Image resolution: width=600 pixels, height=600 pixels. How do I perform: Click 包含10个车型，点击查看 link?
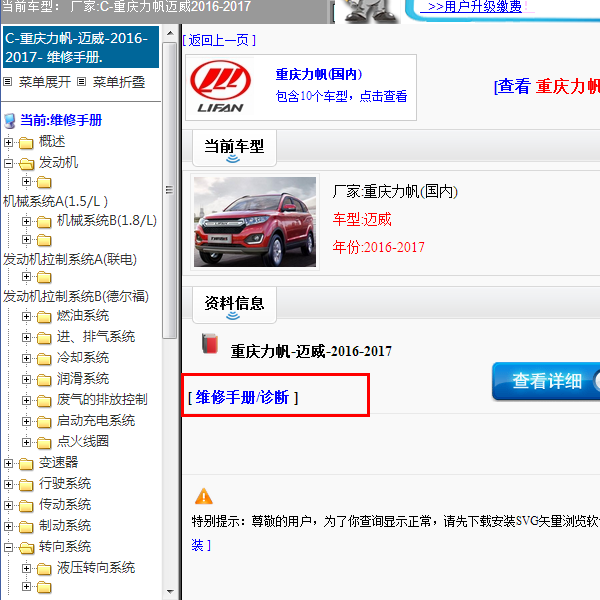click(x=341, y=96)
